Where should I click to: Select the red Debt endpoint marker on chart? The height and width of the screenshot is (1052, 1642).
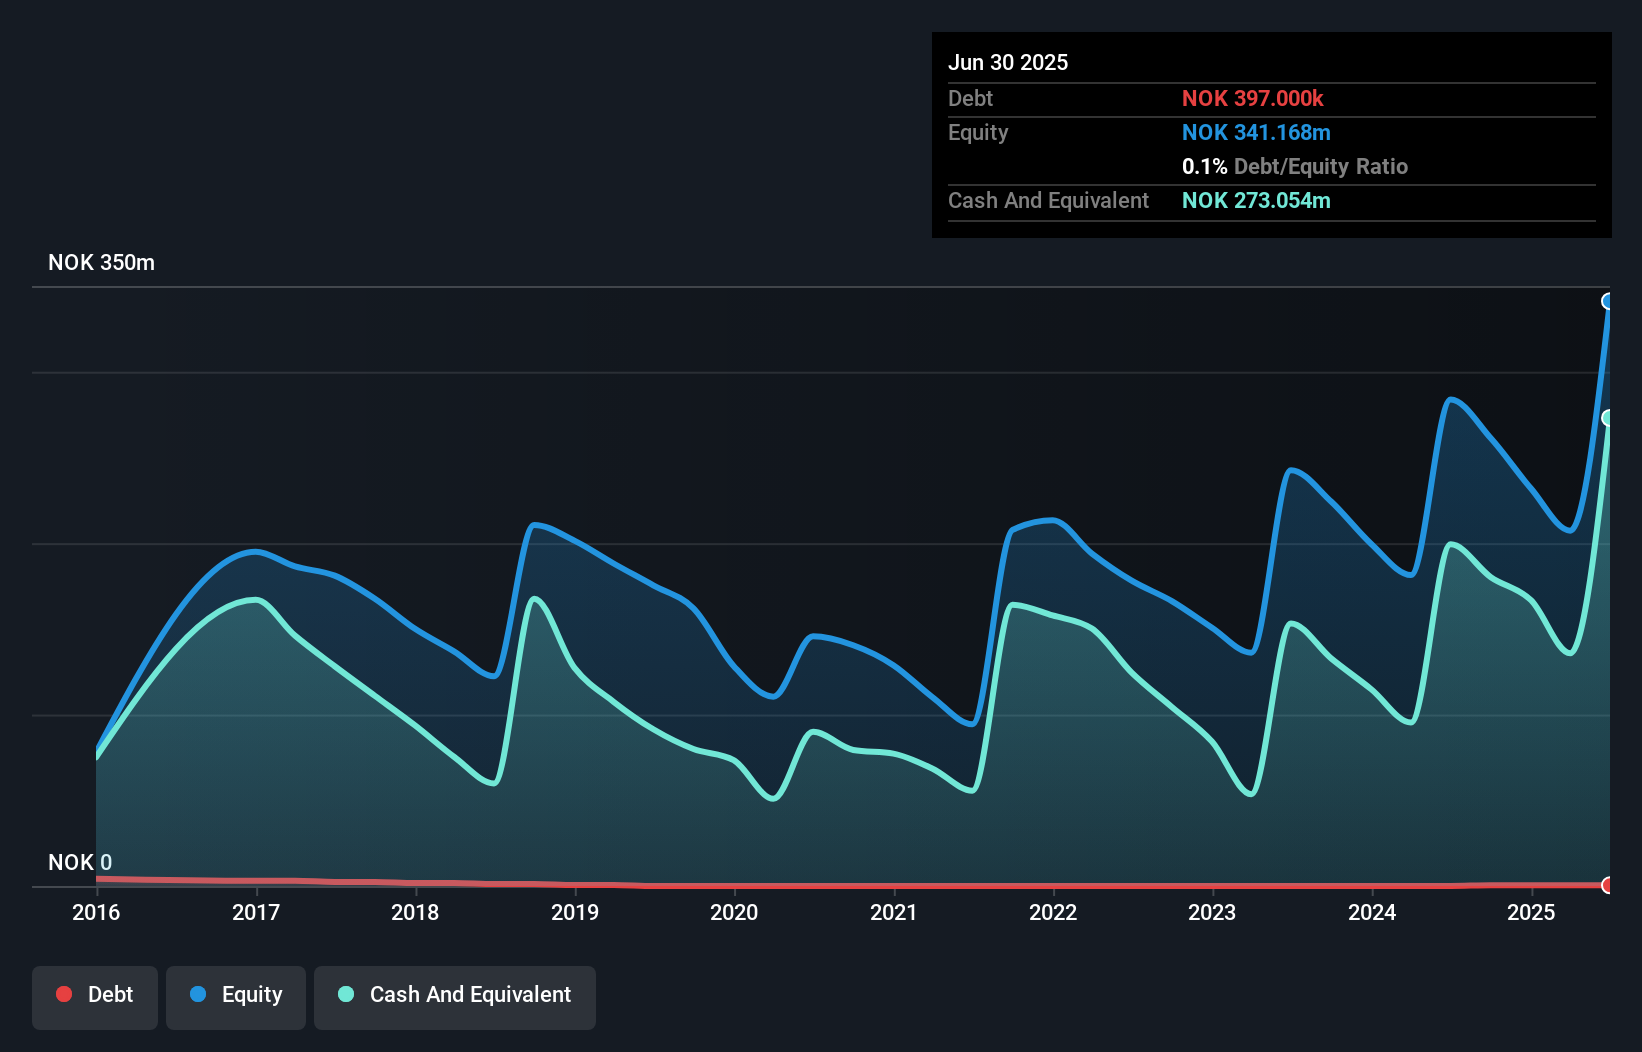(x=1608, y=885)
